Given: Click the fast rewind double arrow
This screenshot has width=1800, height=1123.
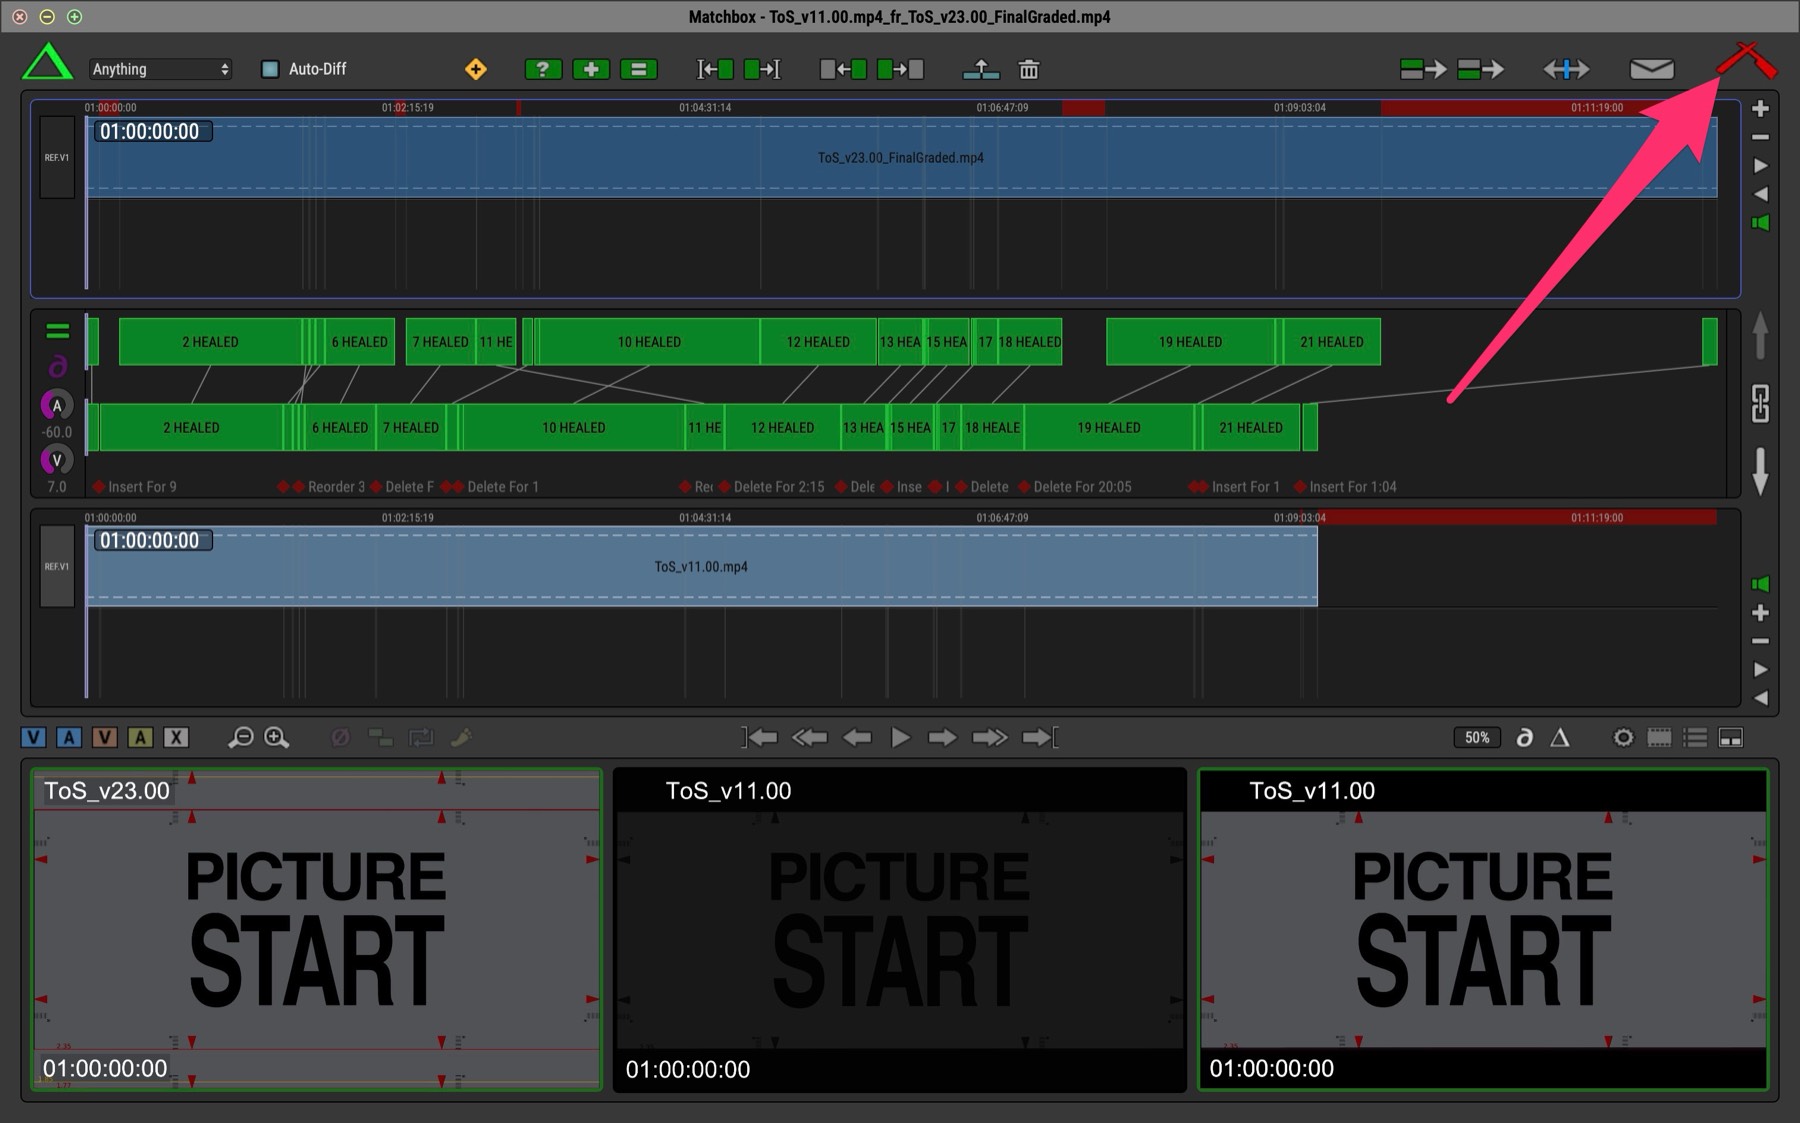Looking at the screenshot, I should pos(809,738).
